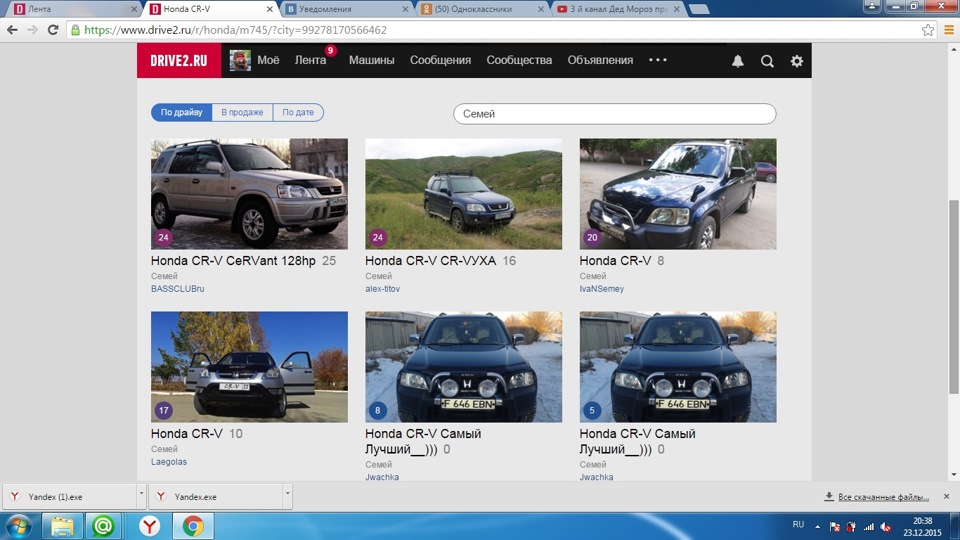Open Yandex.exe downloaded file

pos(216,497)
